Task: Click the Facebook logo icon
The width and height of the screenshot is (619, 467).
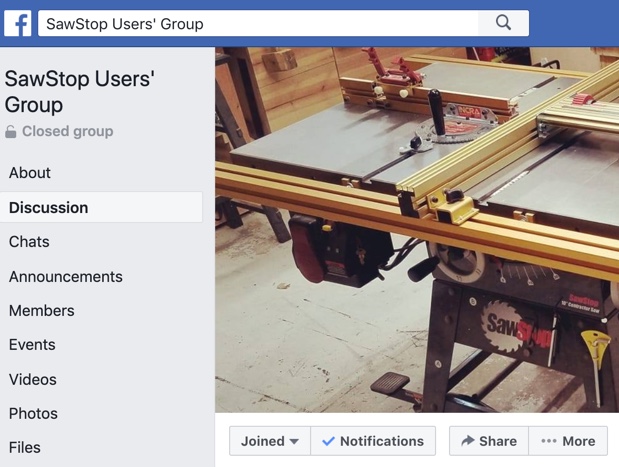Action: [x=18, y=24]
